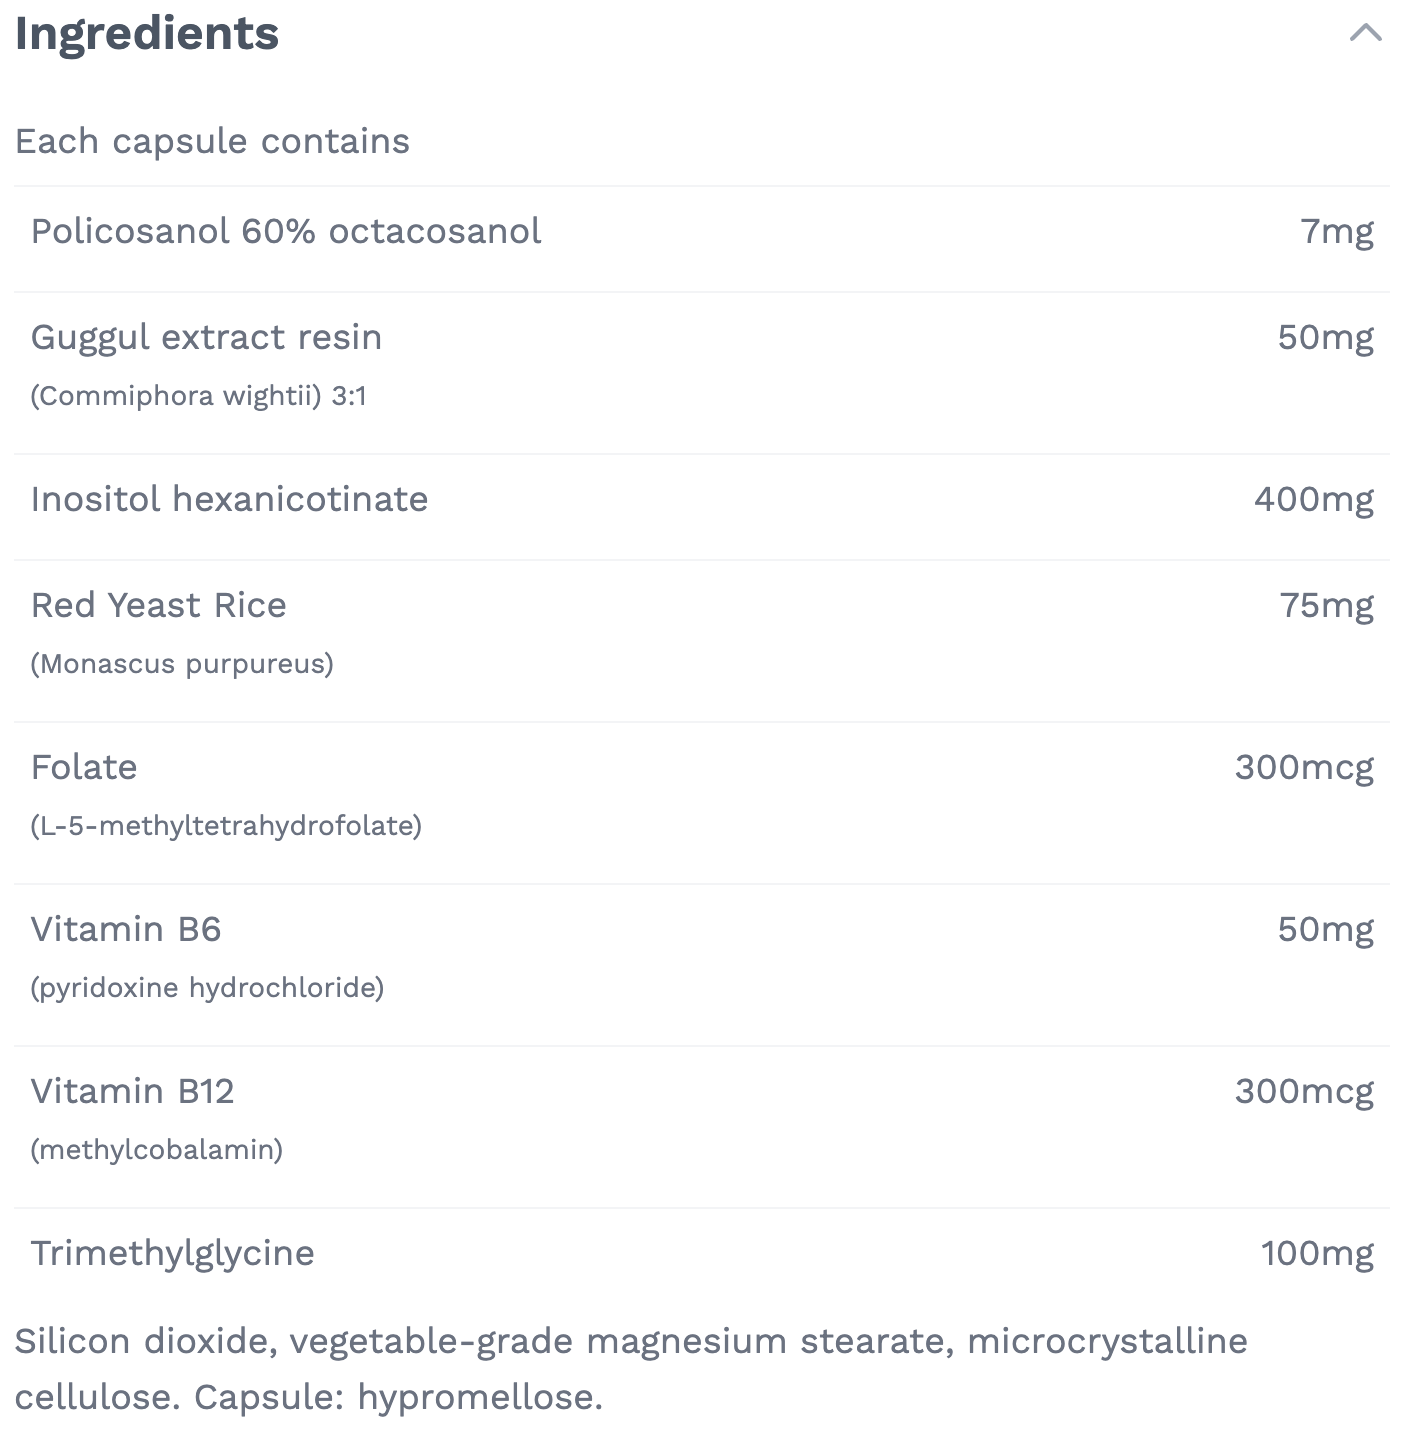This screenshot has height=1444, width=1404.
Task: Select the (L-5-methyltetrahydrofolate) description
Action: [x=226, y=826]
